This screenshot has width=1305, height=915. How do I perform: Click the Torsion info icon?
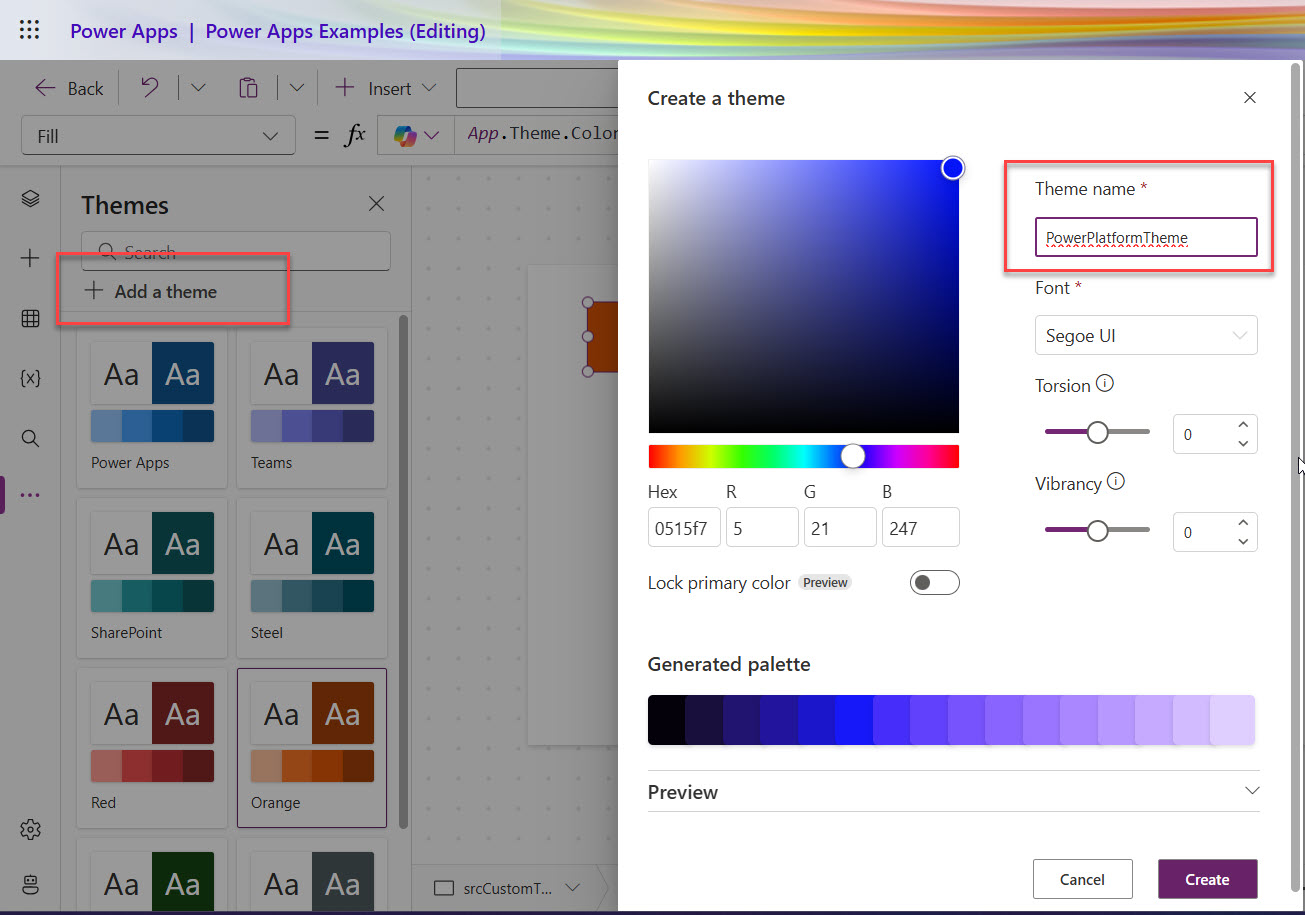[x=1105, y=383]
